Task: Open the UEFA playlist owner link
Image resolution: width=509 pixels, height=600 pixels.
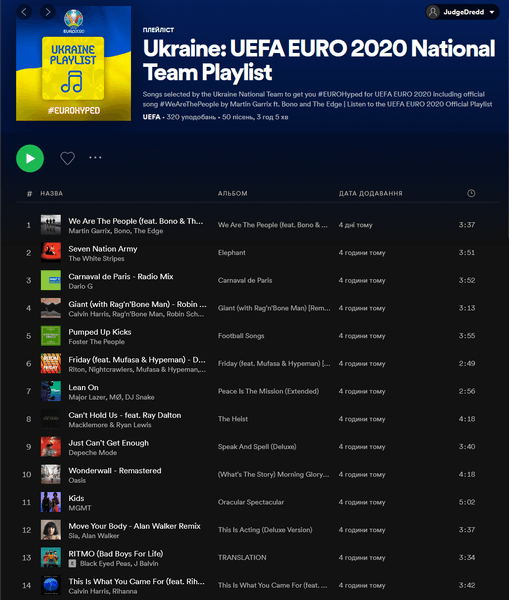Action: pos(152,117)
